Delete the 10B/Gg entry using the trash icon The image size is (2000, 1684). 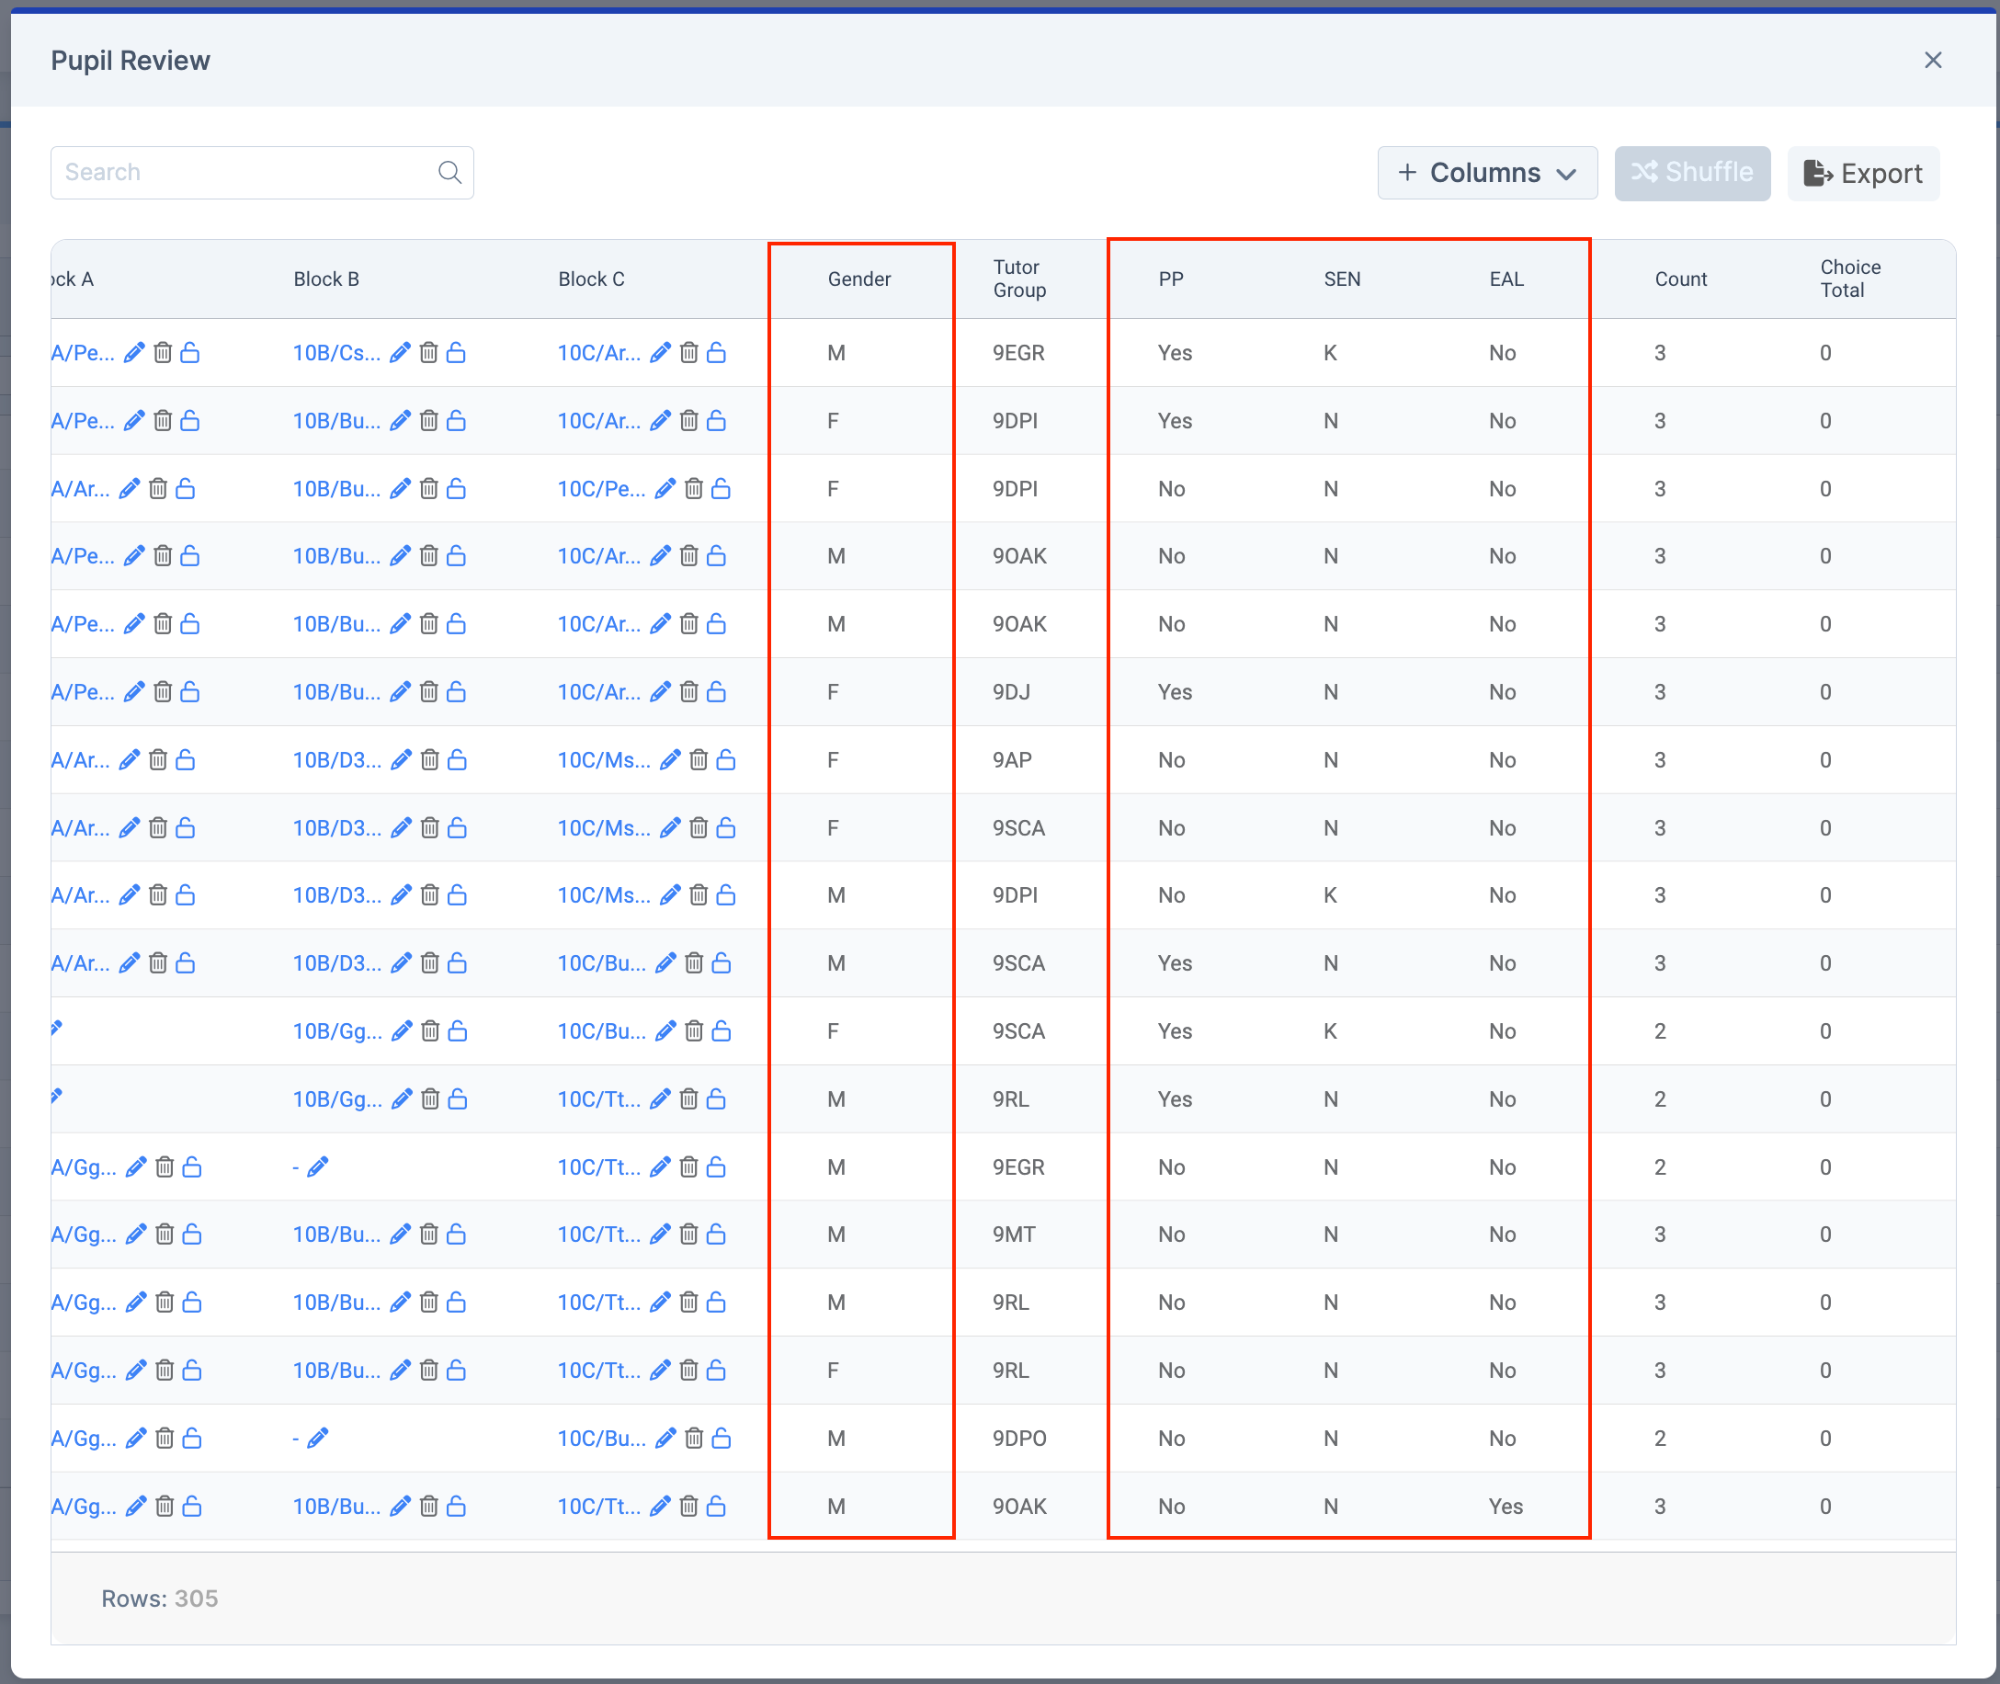click(430, 1031)
